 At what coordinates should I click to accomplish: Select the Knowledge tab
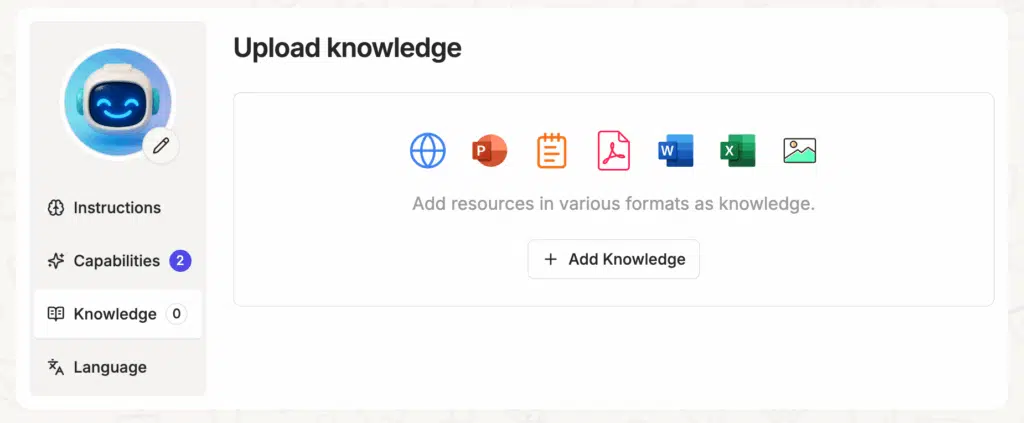point(115,314)
